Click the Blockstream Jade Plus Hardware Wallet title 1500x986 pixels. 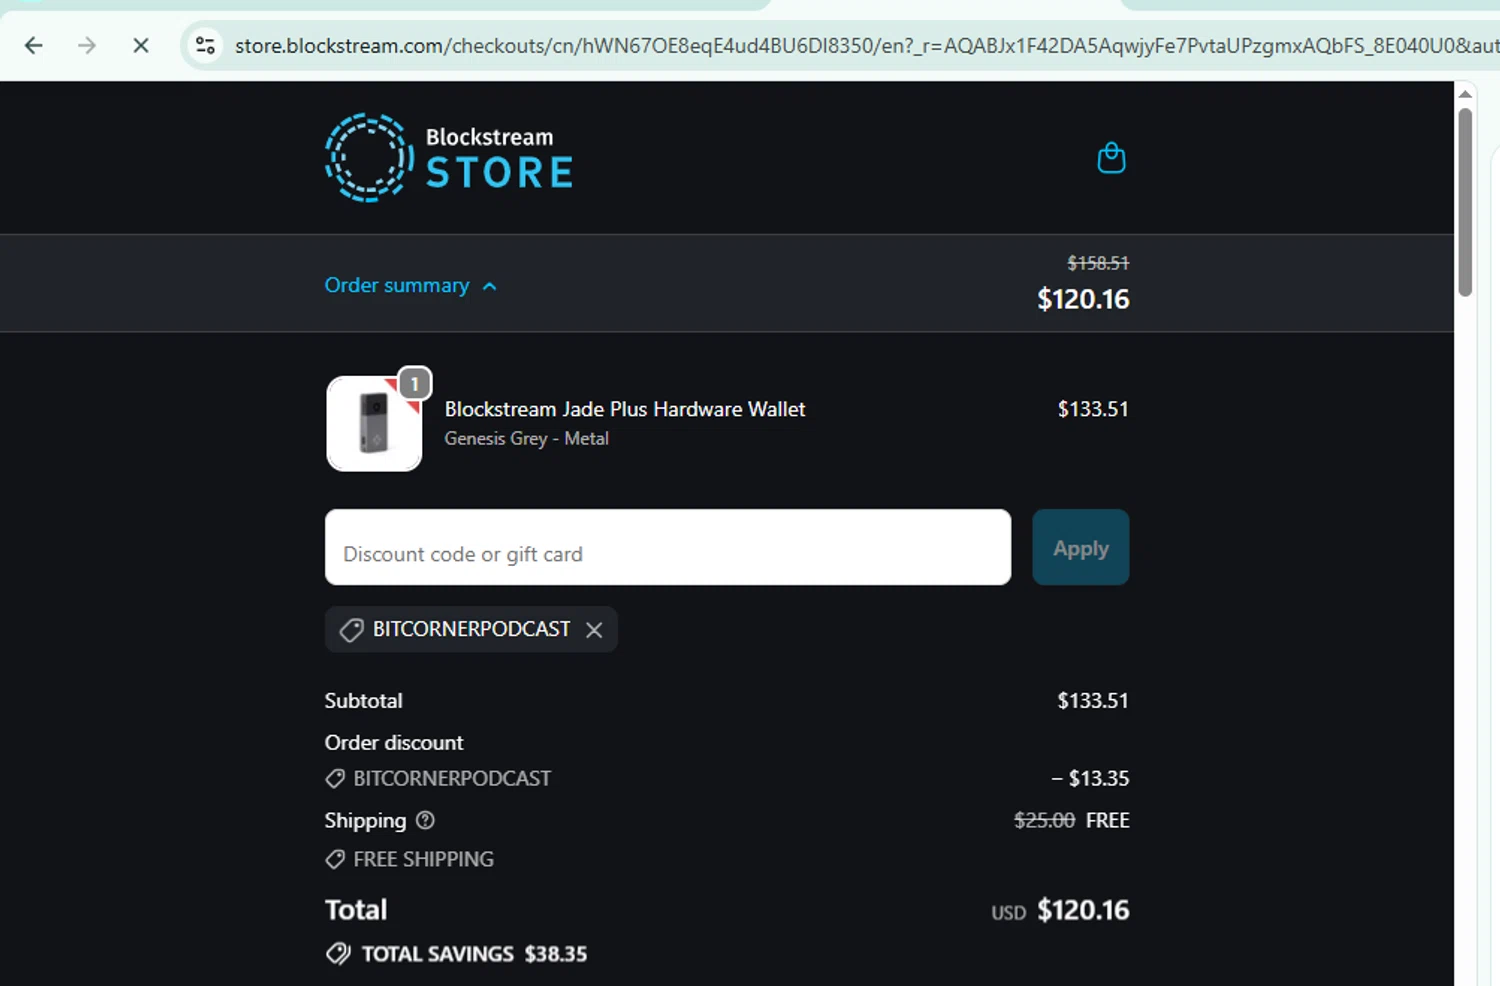[x=625, y=409]
